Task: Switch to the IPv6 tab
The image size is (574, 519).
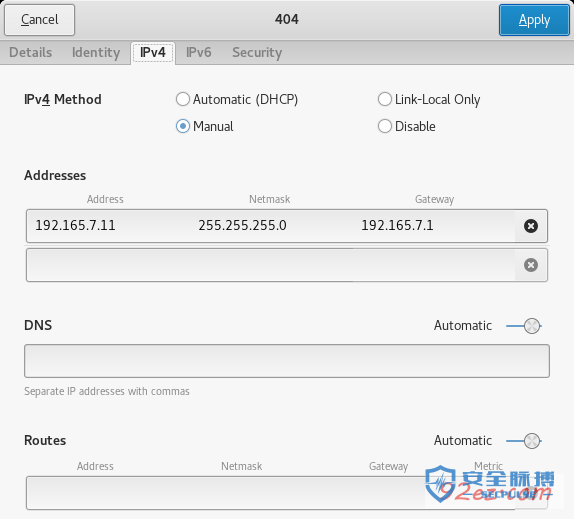Action: tap(198, 52)
